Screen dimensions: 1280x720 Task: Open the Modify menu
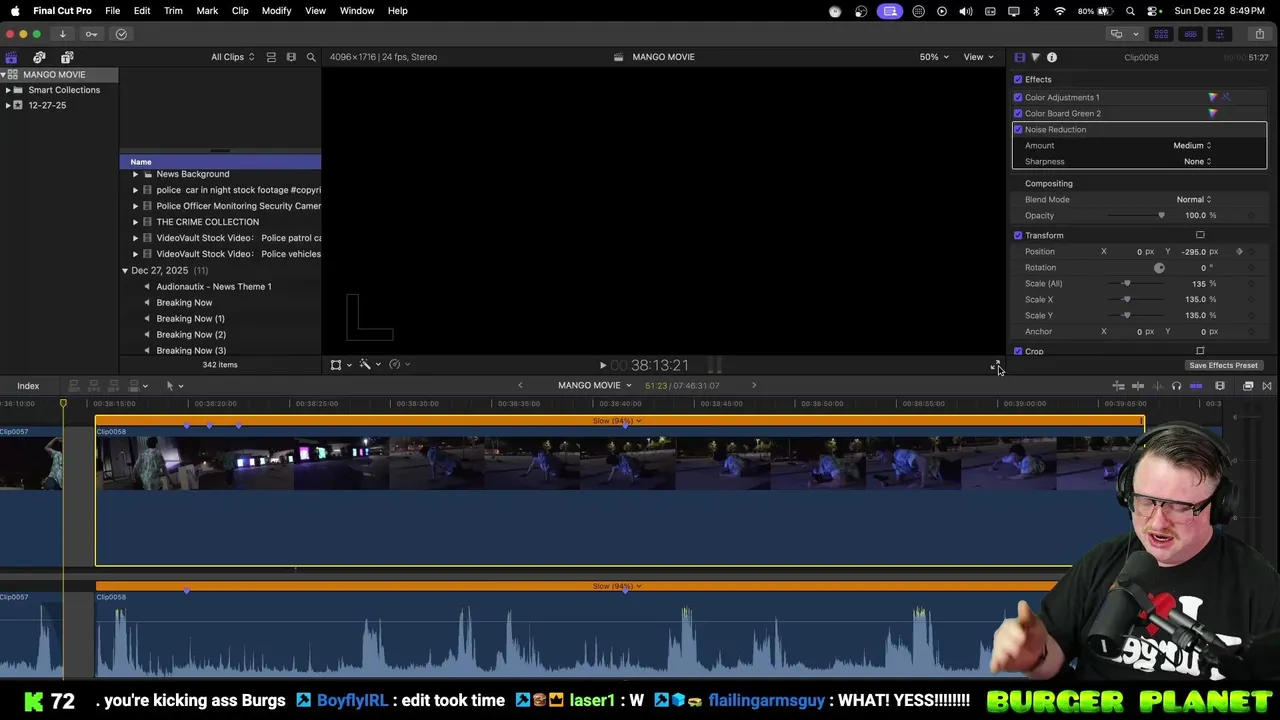point(276,11)
